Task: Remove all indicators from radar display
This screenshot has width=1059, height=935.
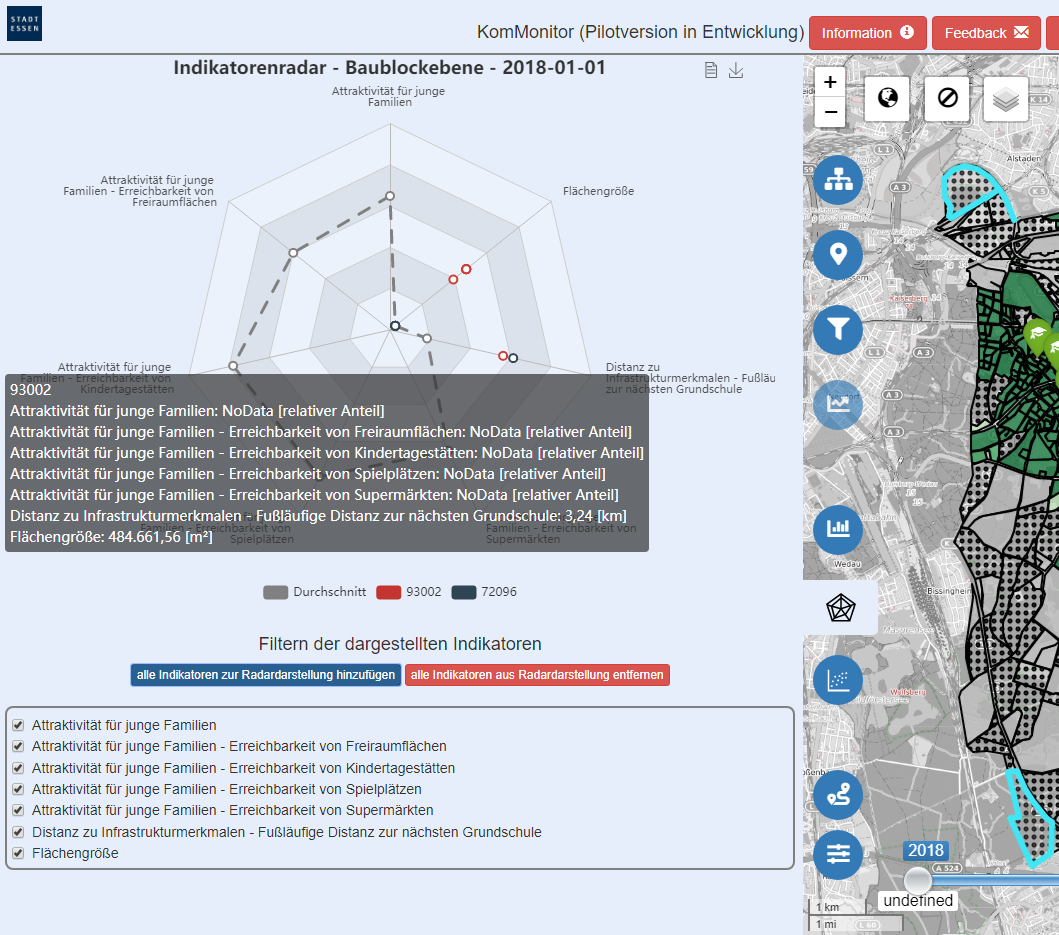Action: [537, 675]
